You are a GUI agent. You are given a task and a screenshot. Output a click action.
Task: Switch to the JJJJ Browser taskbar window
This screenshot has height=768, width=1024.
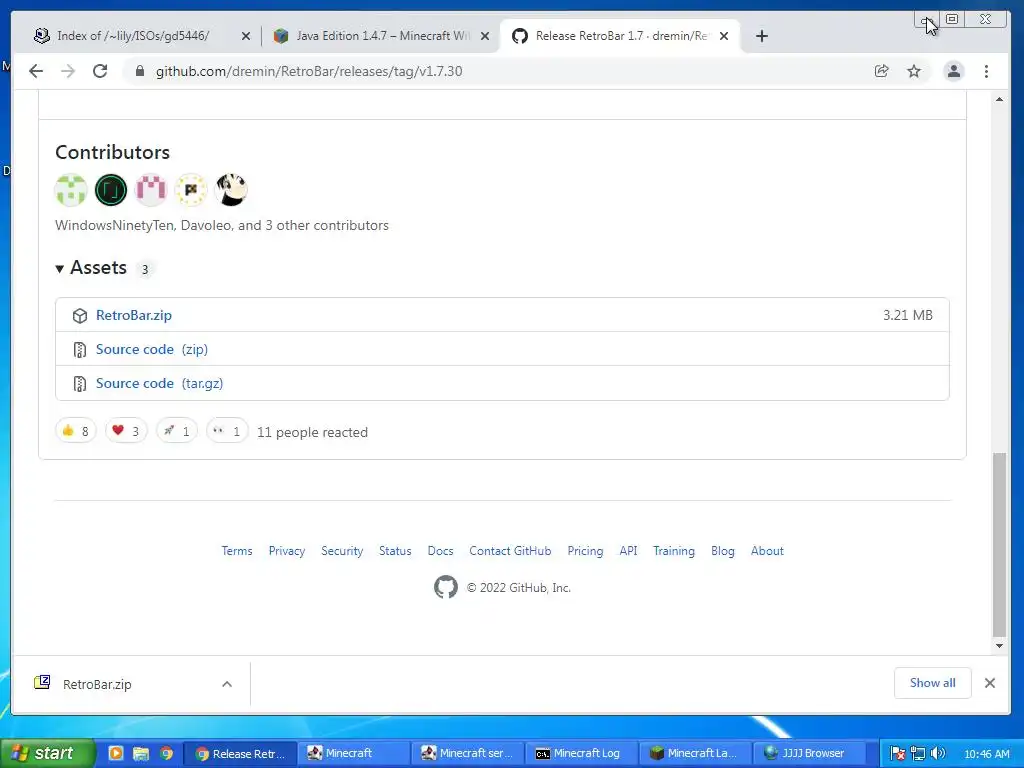810,753
